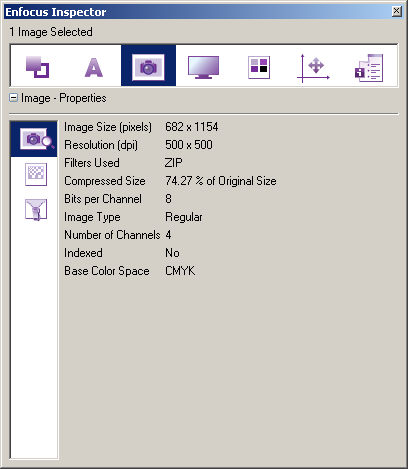408x469 pixels.
Task: Click the 'Filters Used' label
Action: (92, 163)
